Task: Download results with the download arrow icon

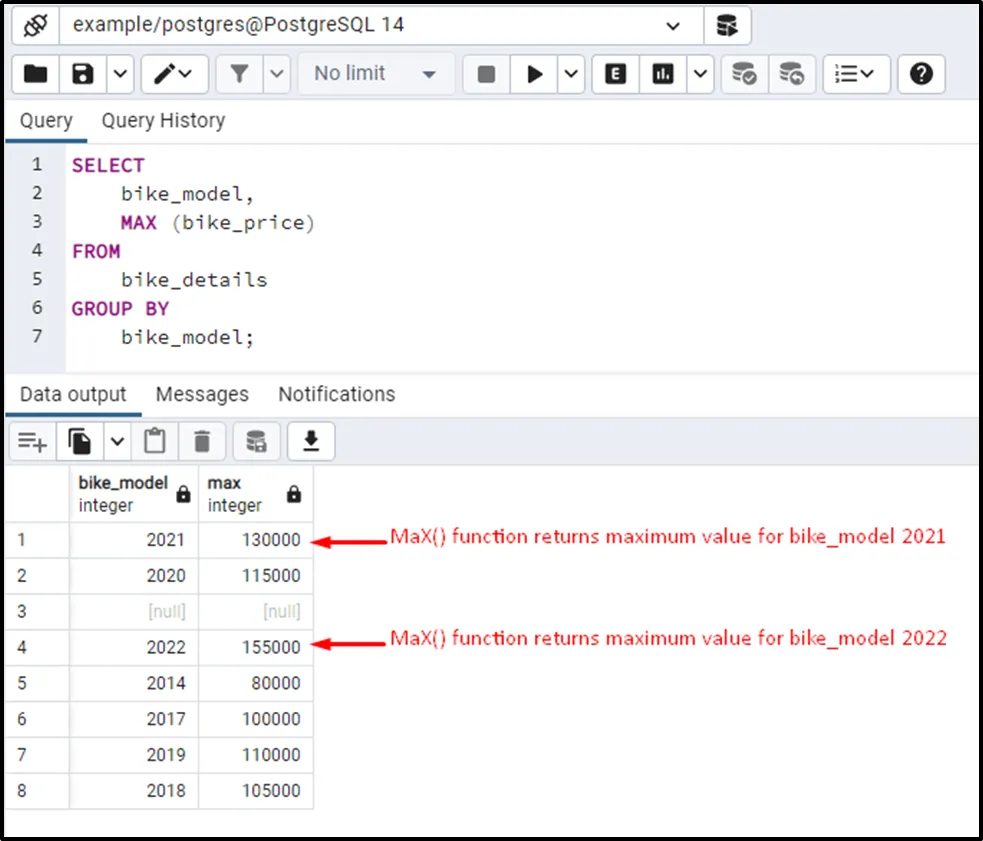Action: [310, 441]
